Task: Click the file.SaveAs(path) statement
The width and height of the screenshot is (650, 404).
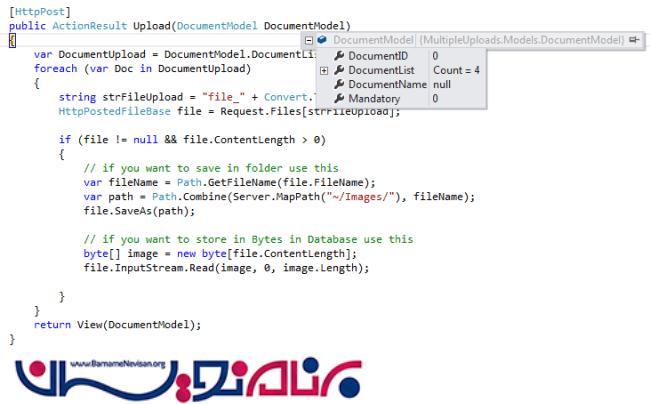Action: tap(139, 211)
